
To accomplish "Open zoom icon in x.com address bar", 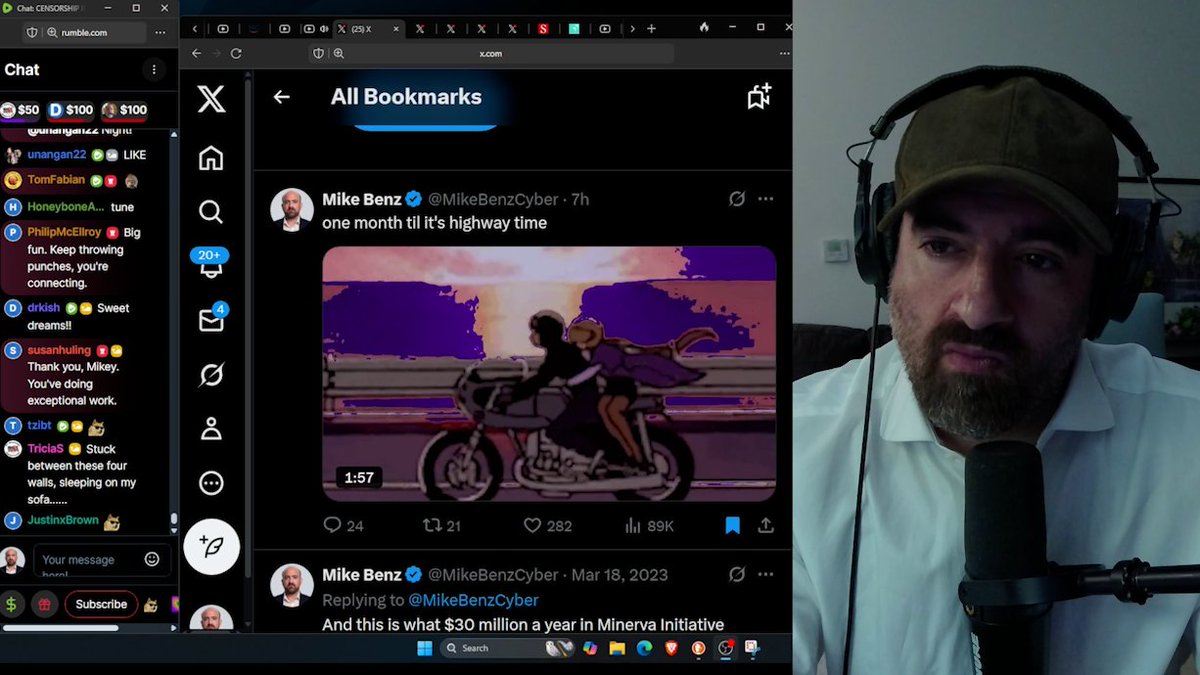I will pos(339,53).
